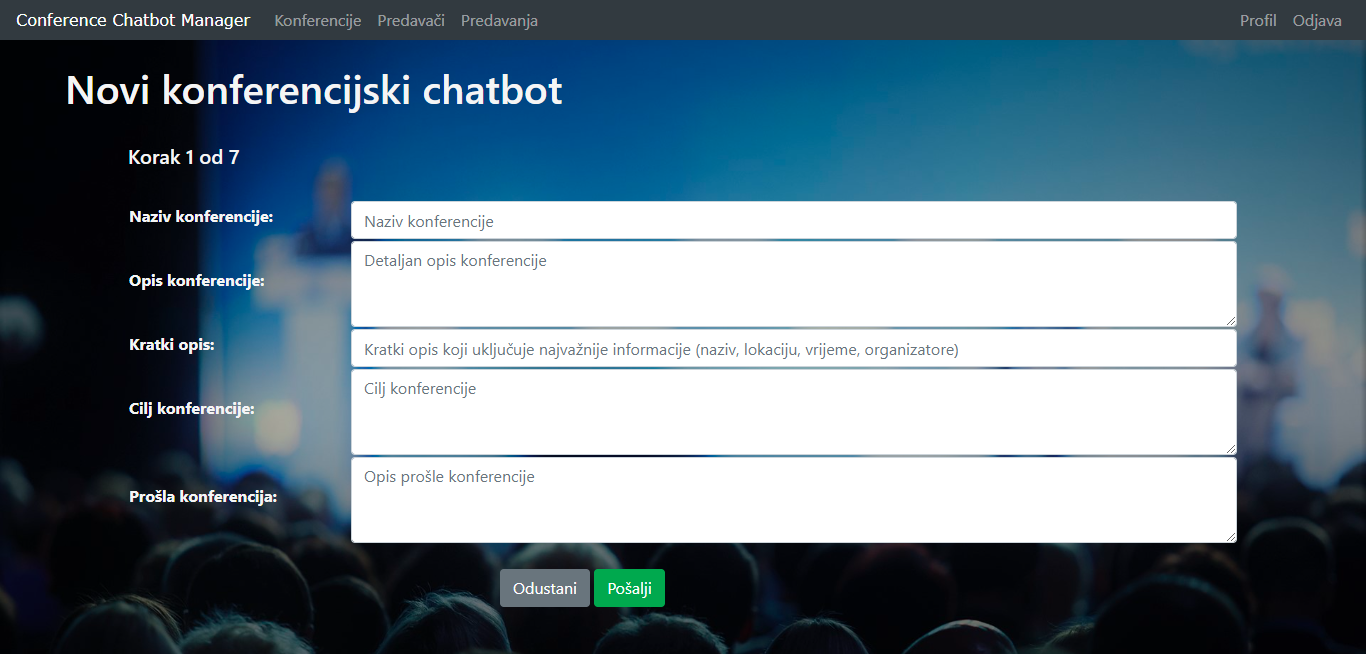Click the Novi konferencijski chatbot heading
The image size is (1366, 654).
click(x=314, y=90)
